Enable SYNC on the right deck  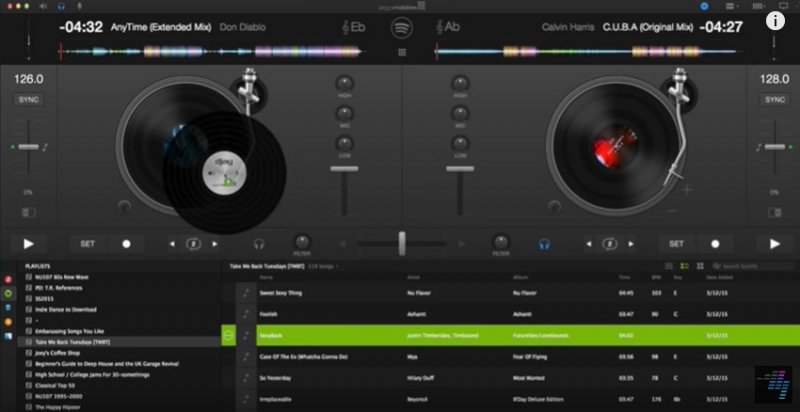tap(774, 100)
